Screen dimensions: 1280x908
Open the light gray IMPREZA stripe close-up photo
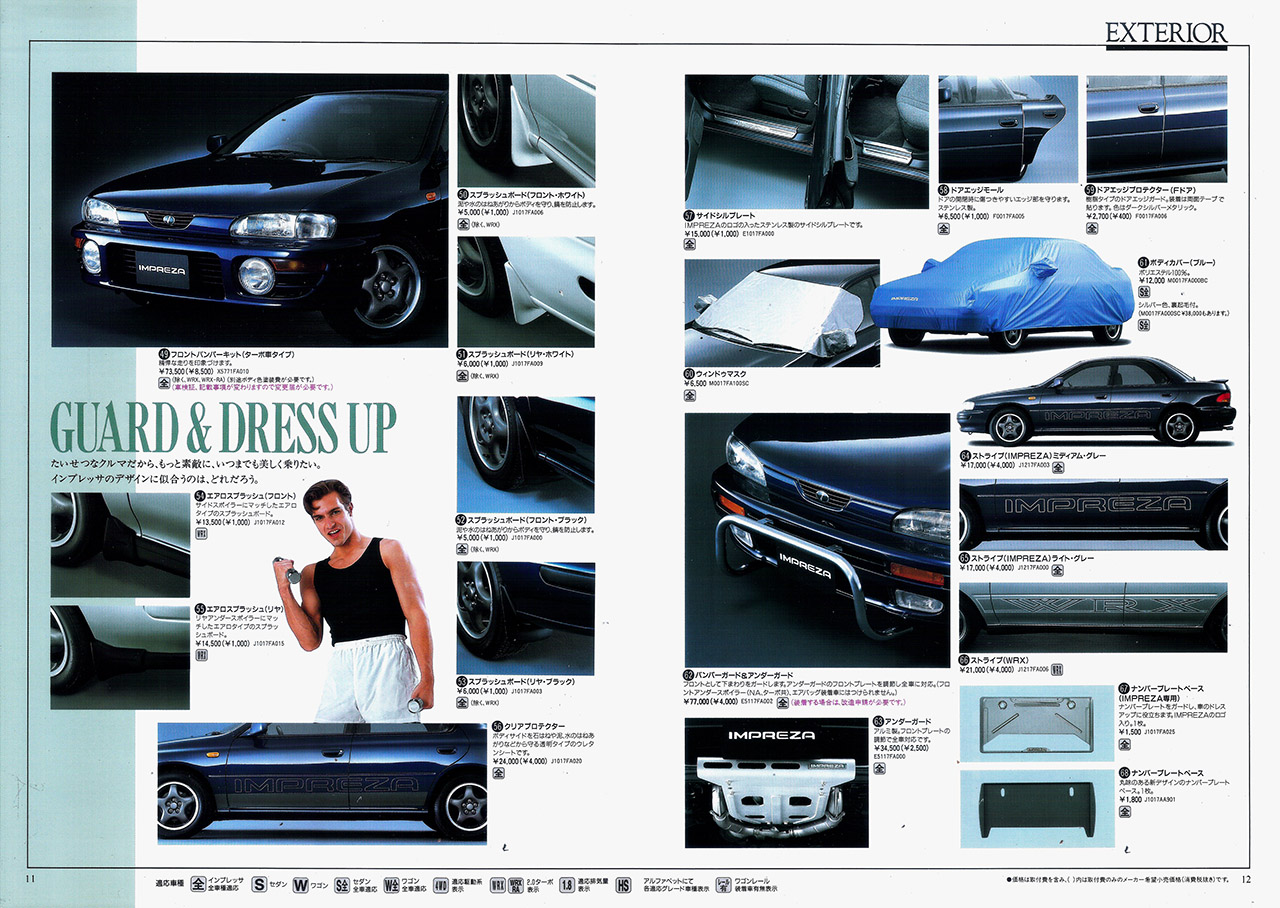pos(1093,515)
